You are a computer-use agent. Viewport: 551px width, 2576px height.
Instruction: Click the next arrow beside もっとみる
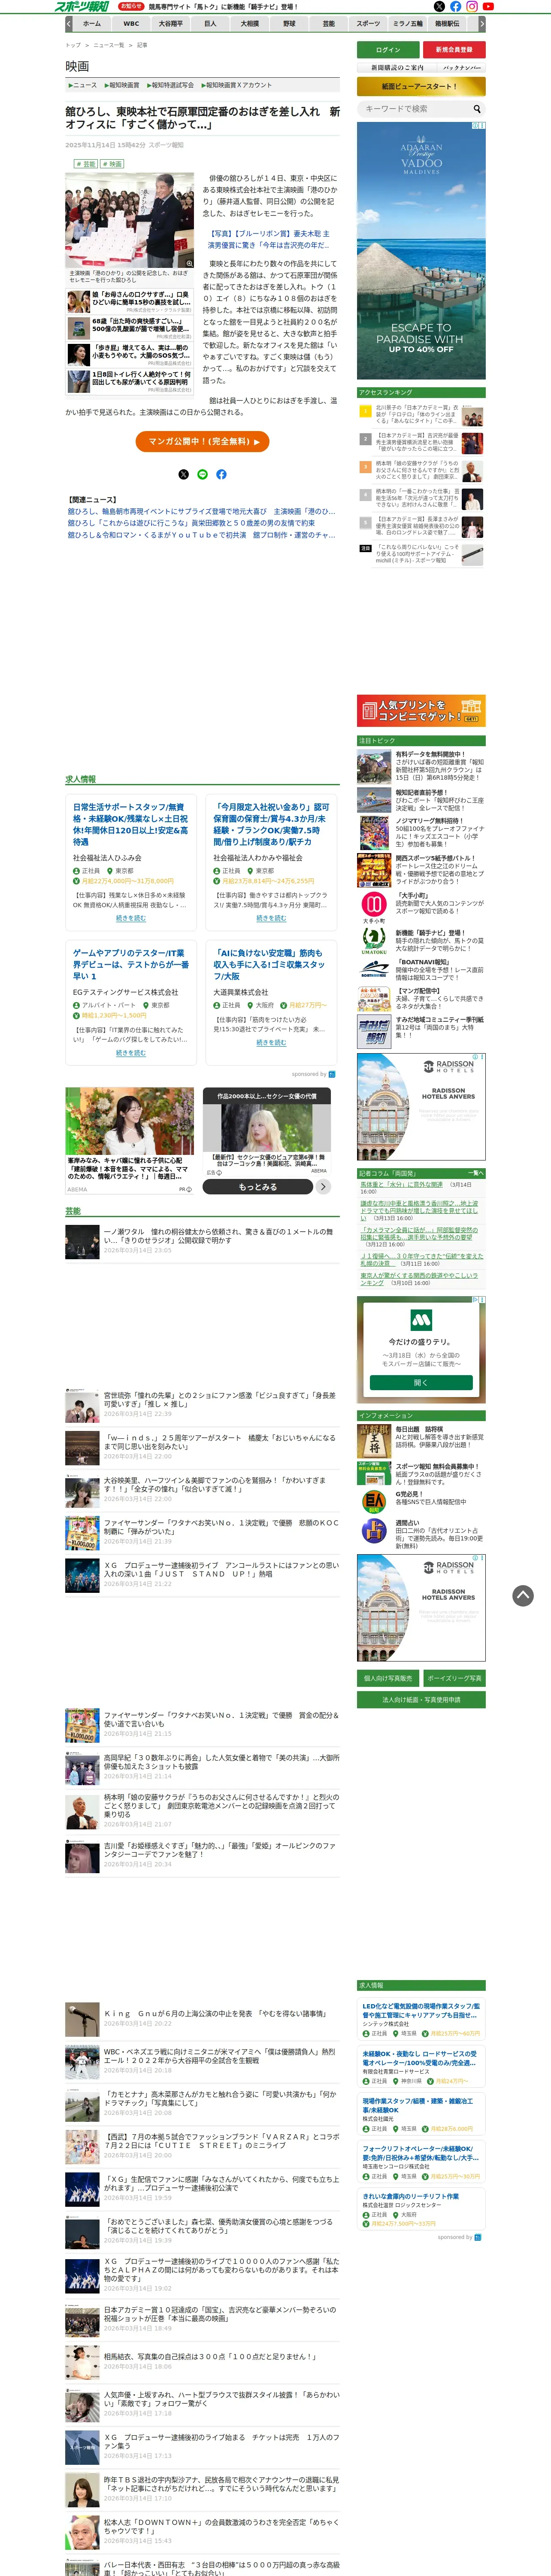pyautogui.click(x=323, y=1187)
